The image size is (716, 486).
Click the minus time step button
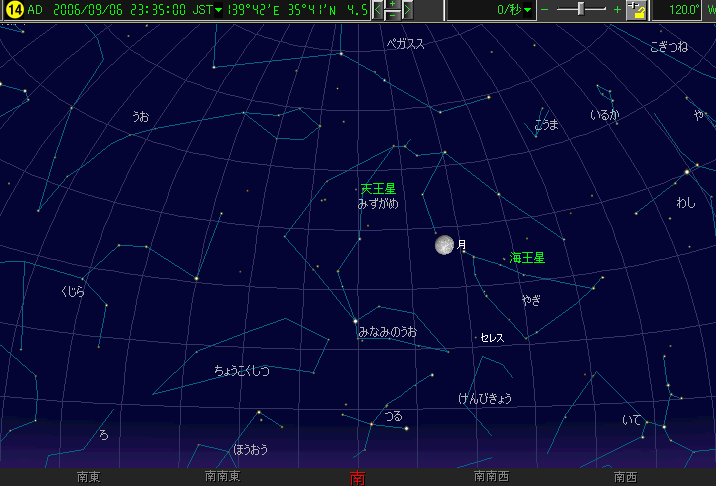[x=392, y=16]
